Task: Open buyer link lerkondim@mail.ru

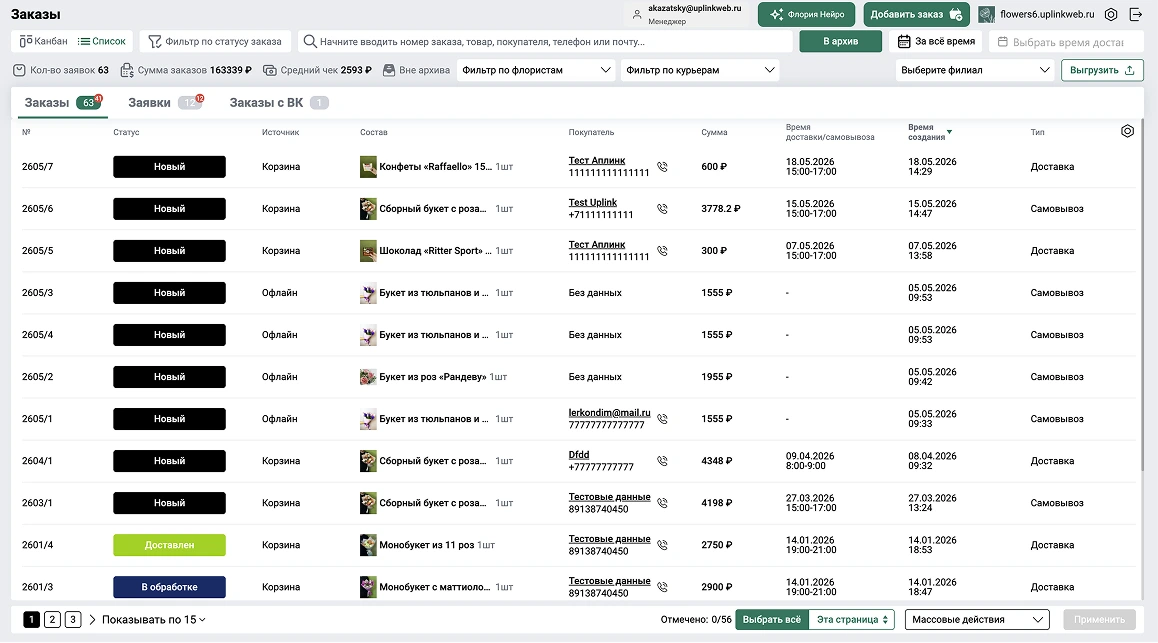Action: pos(609,413)
